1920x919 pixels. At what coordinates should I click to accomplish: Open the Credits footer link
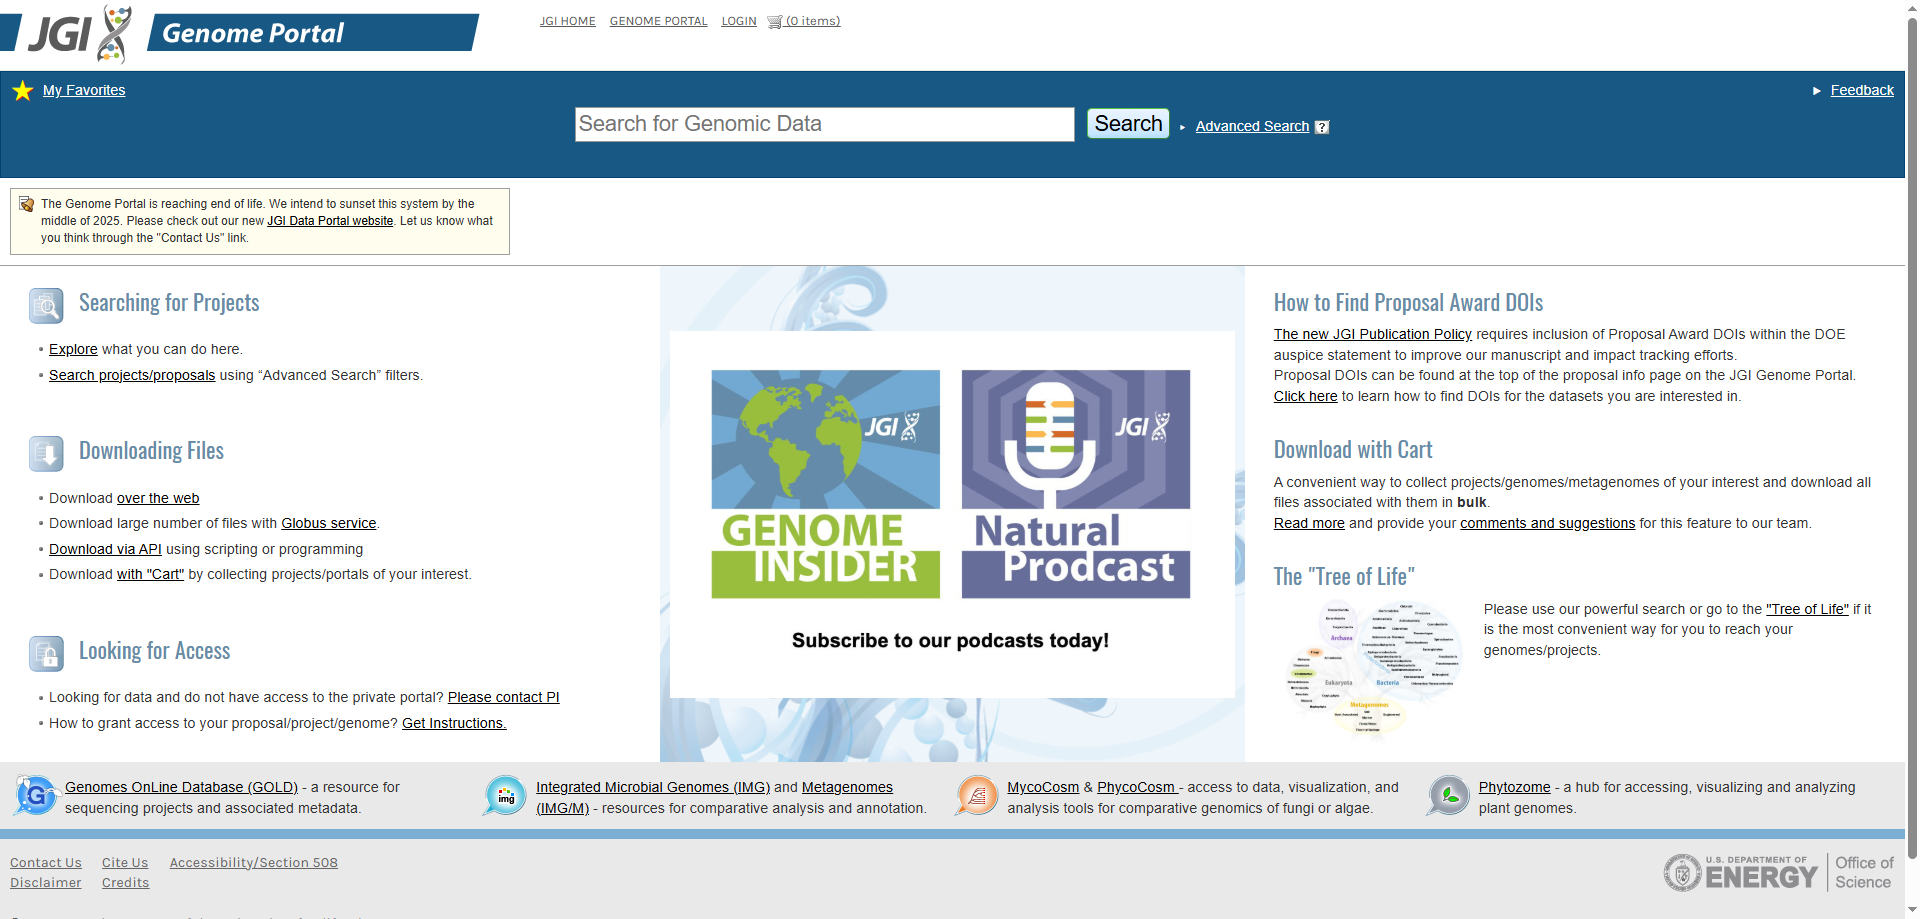(125, 883)
